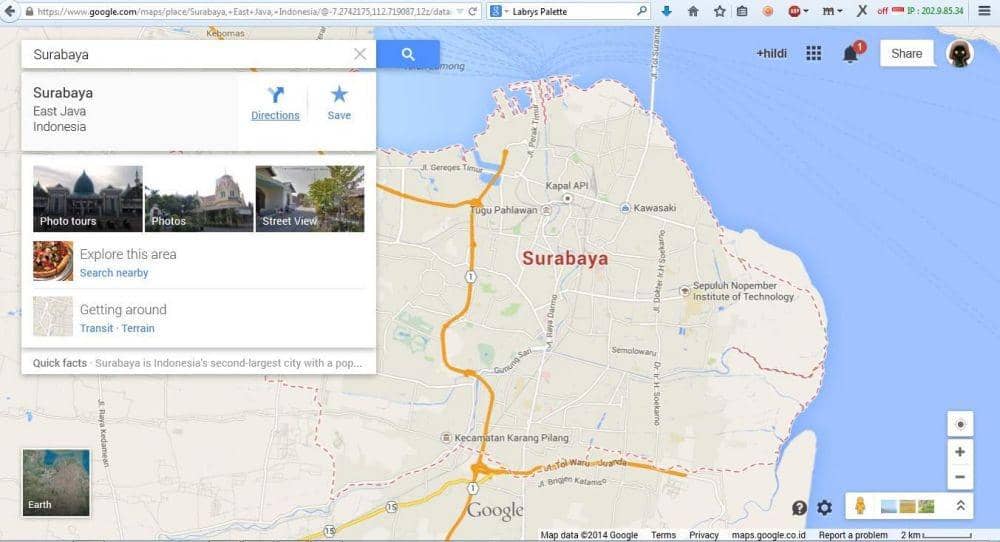Open the notifications bell

pos(850,54)
